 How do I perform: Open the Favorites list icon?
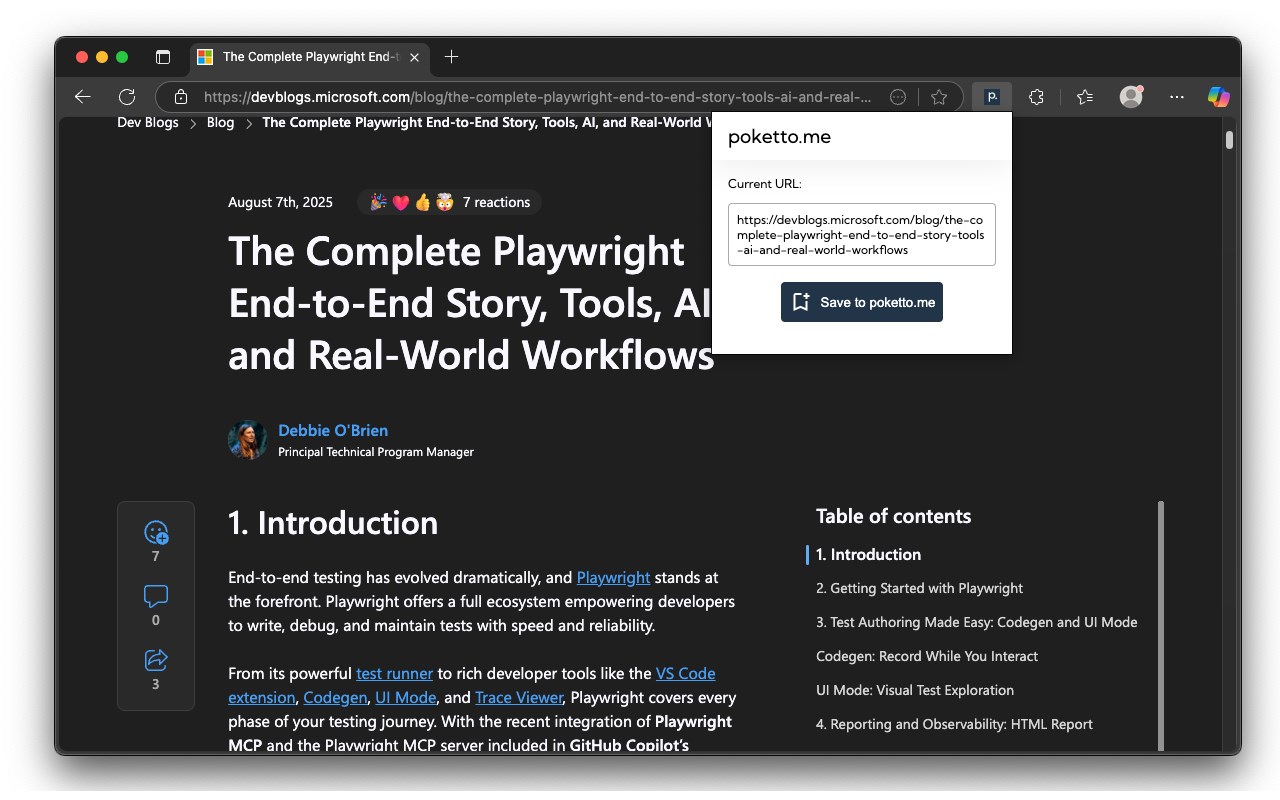(1085, 97)
